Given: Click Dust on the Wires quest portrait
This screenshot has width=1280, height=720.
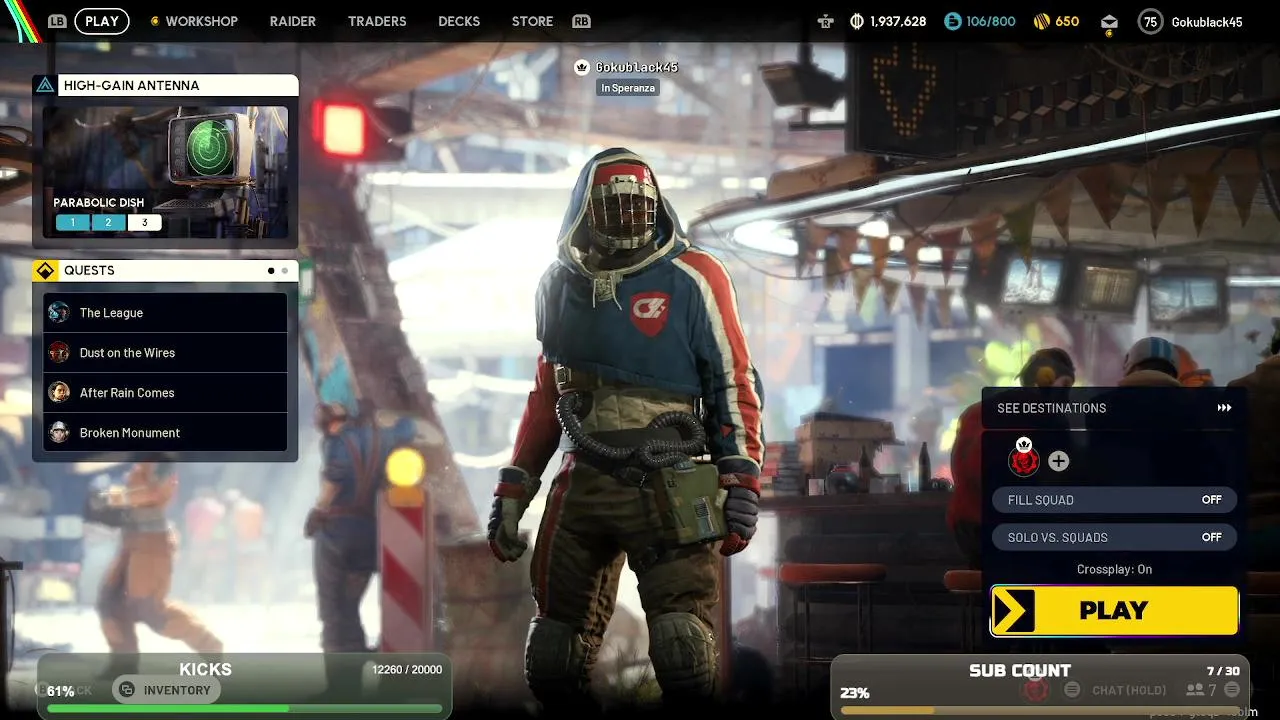Looking at the screenshot, I should (59, 352).
